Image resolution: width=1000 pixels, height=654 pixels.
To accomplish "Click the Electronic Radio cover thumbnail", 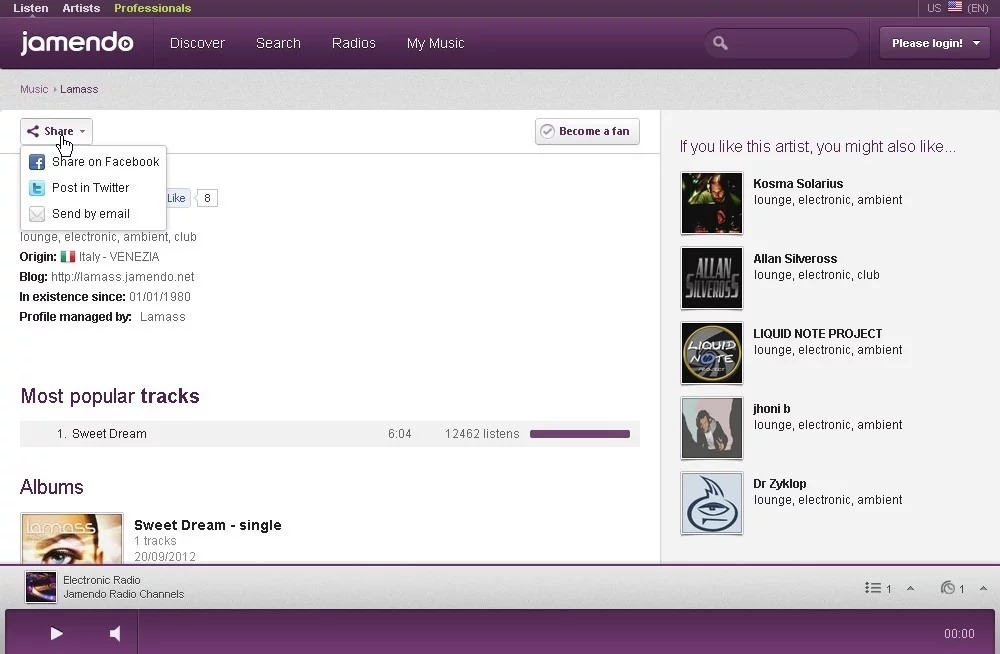I will pos(41,587).
